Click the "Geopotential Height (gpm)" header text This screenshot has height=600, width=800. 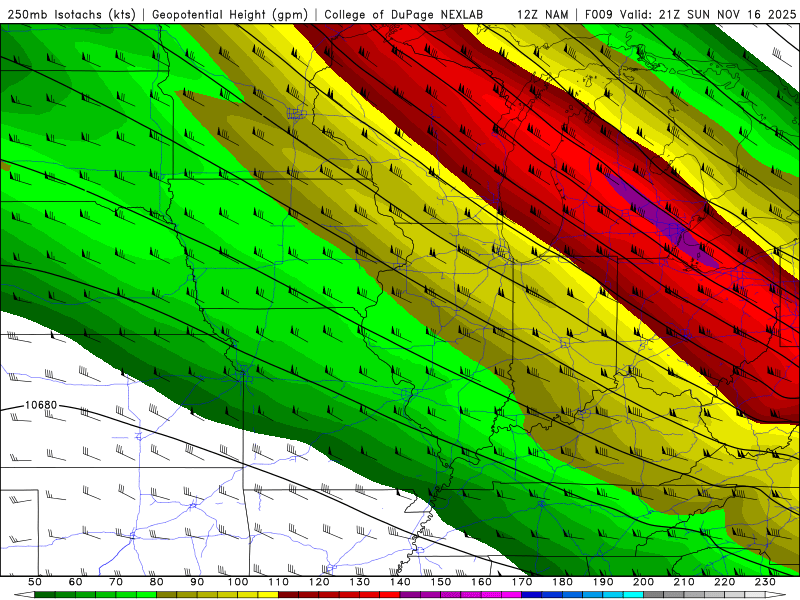point(230,15)
